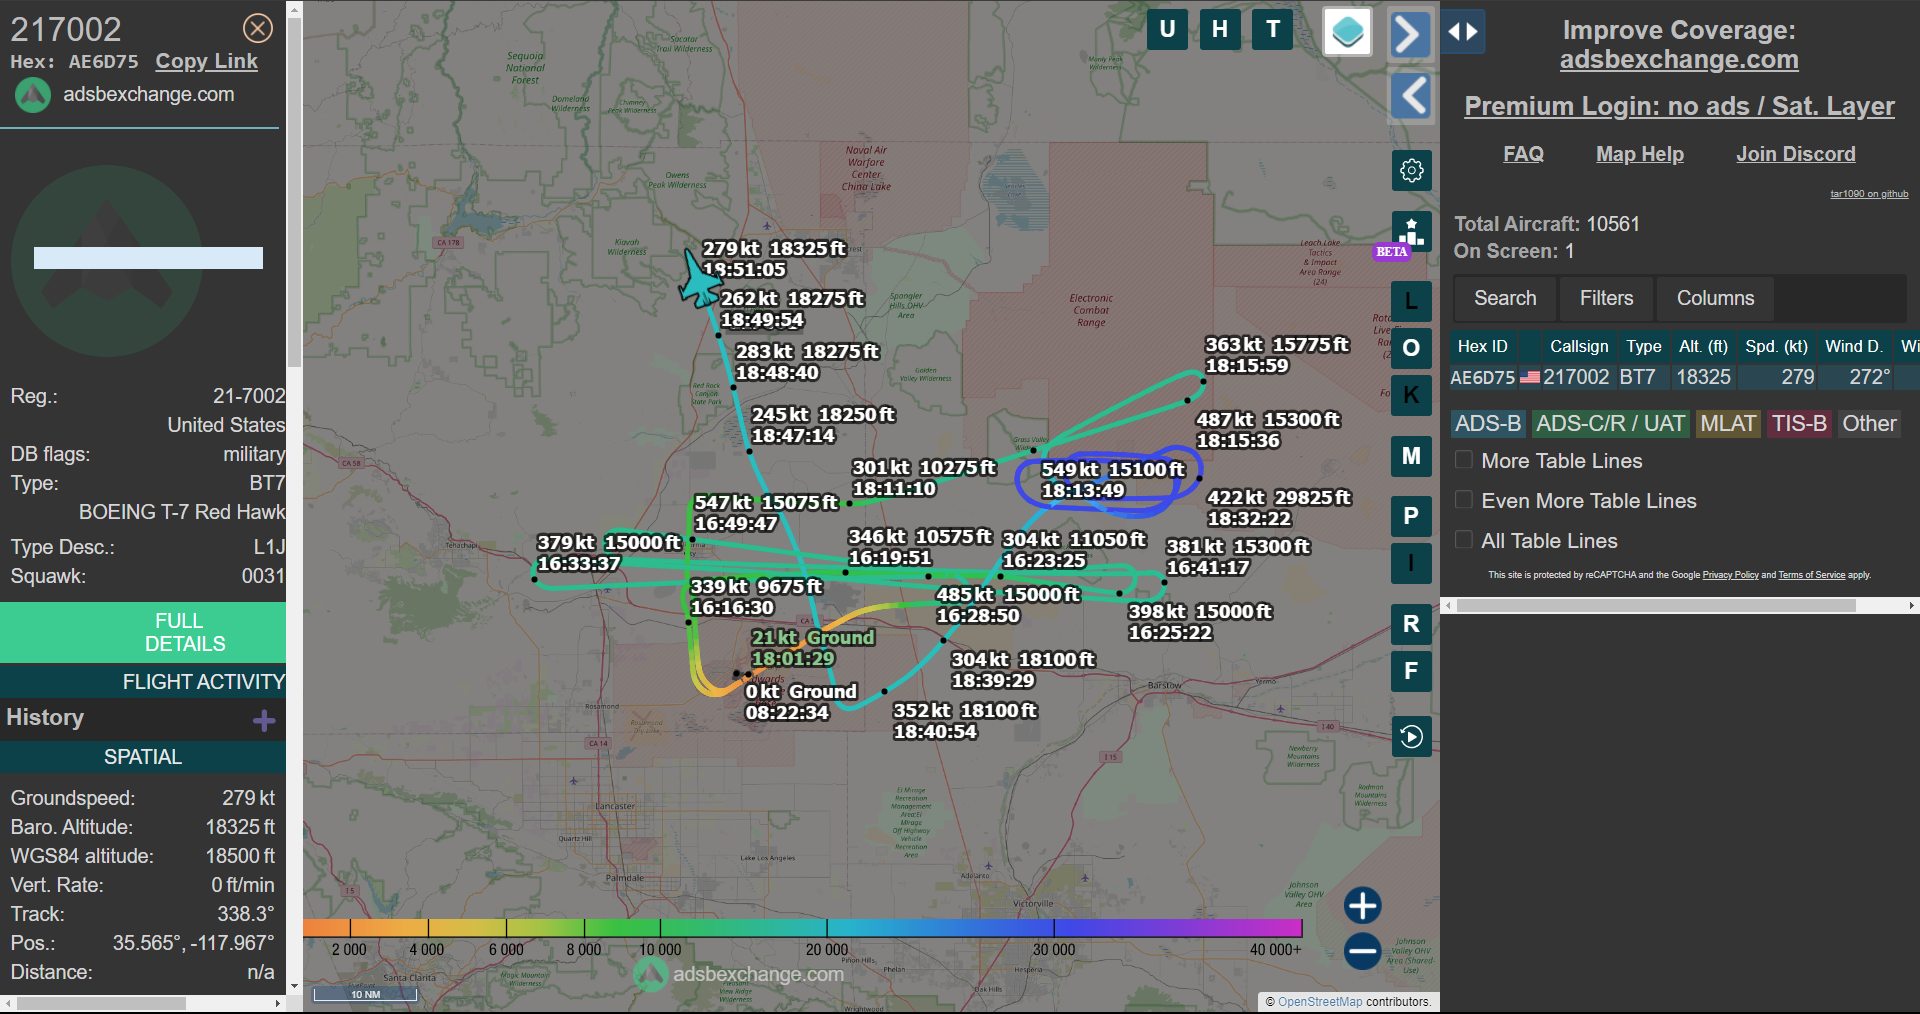The height and width of the screenshot is (1014, 1920).
Task: Sort table by Alt. (ft) column
Action: (x=1703, y=346)
